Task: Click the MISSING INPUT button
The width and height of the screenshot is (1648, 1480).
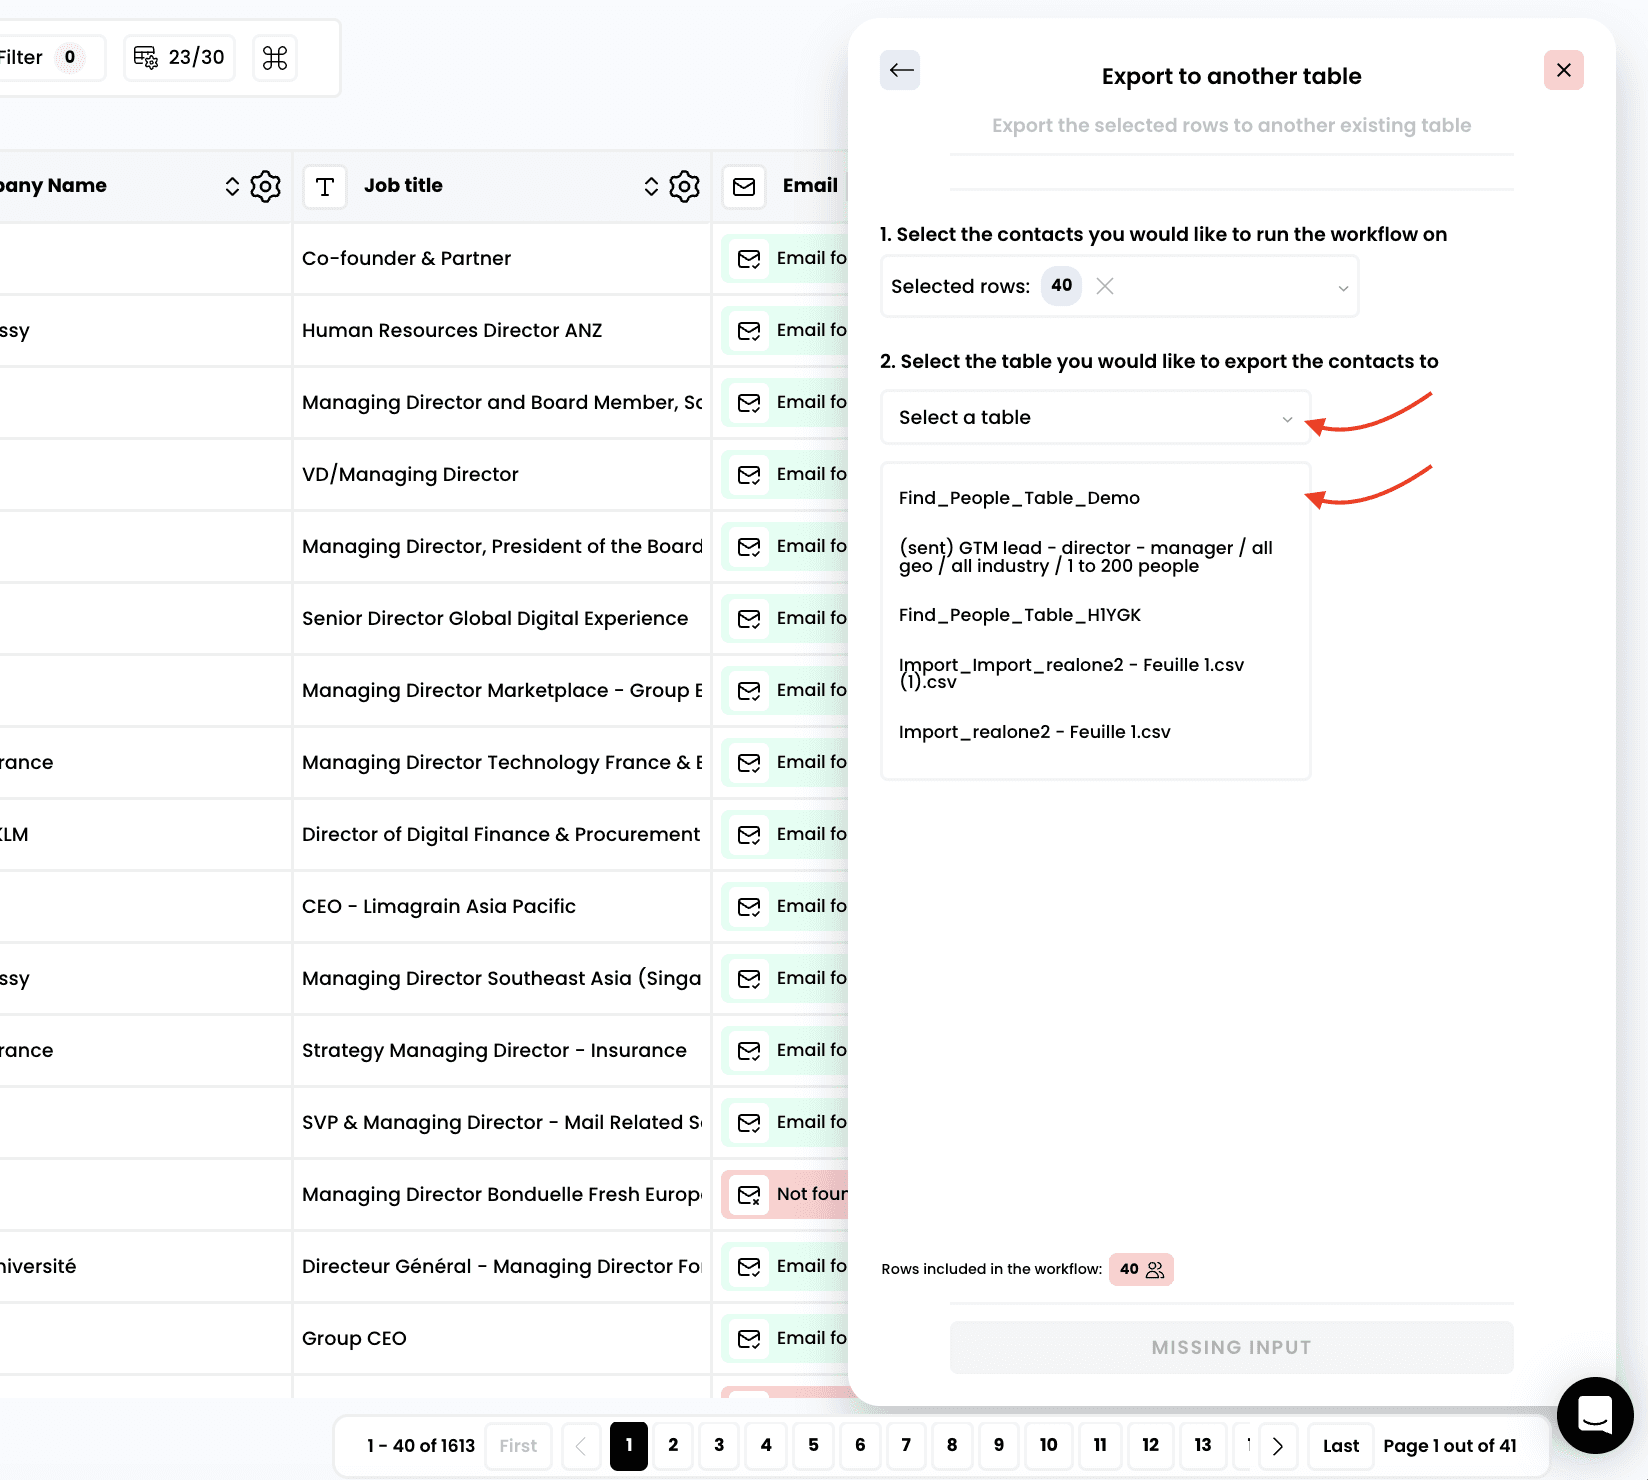Action: pyautogui.click(x=1232, y=1348)
